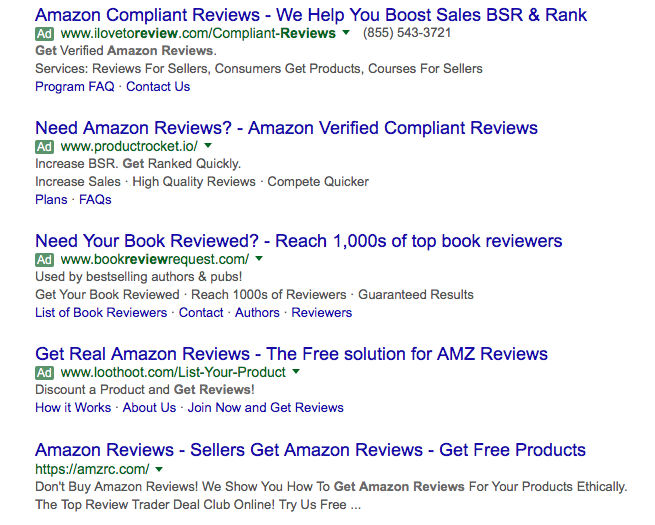Click the Ad badge beside bookreviewrequest.com

(x=44, y=259)
